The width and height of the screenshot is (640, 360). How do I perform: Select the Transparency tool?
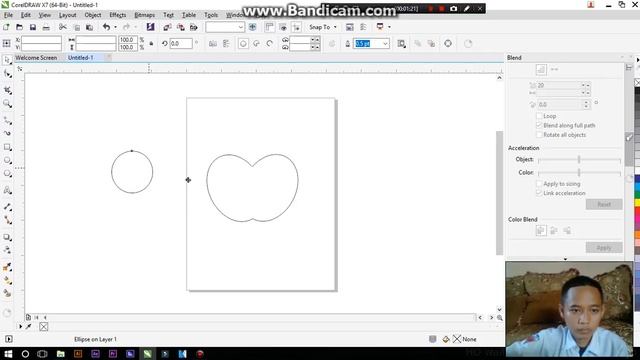coord(7,250)
